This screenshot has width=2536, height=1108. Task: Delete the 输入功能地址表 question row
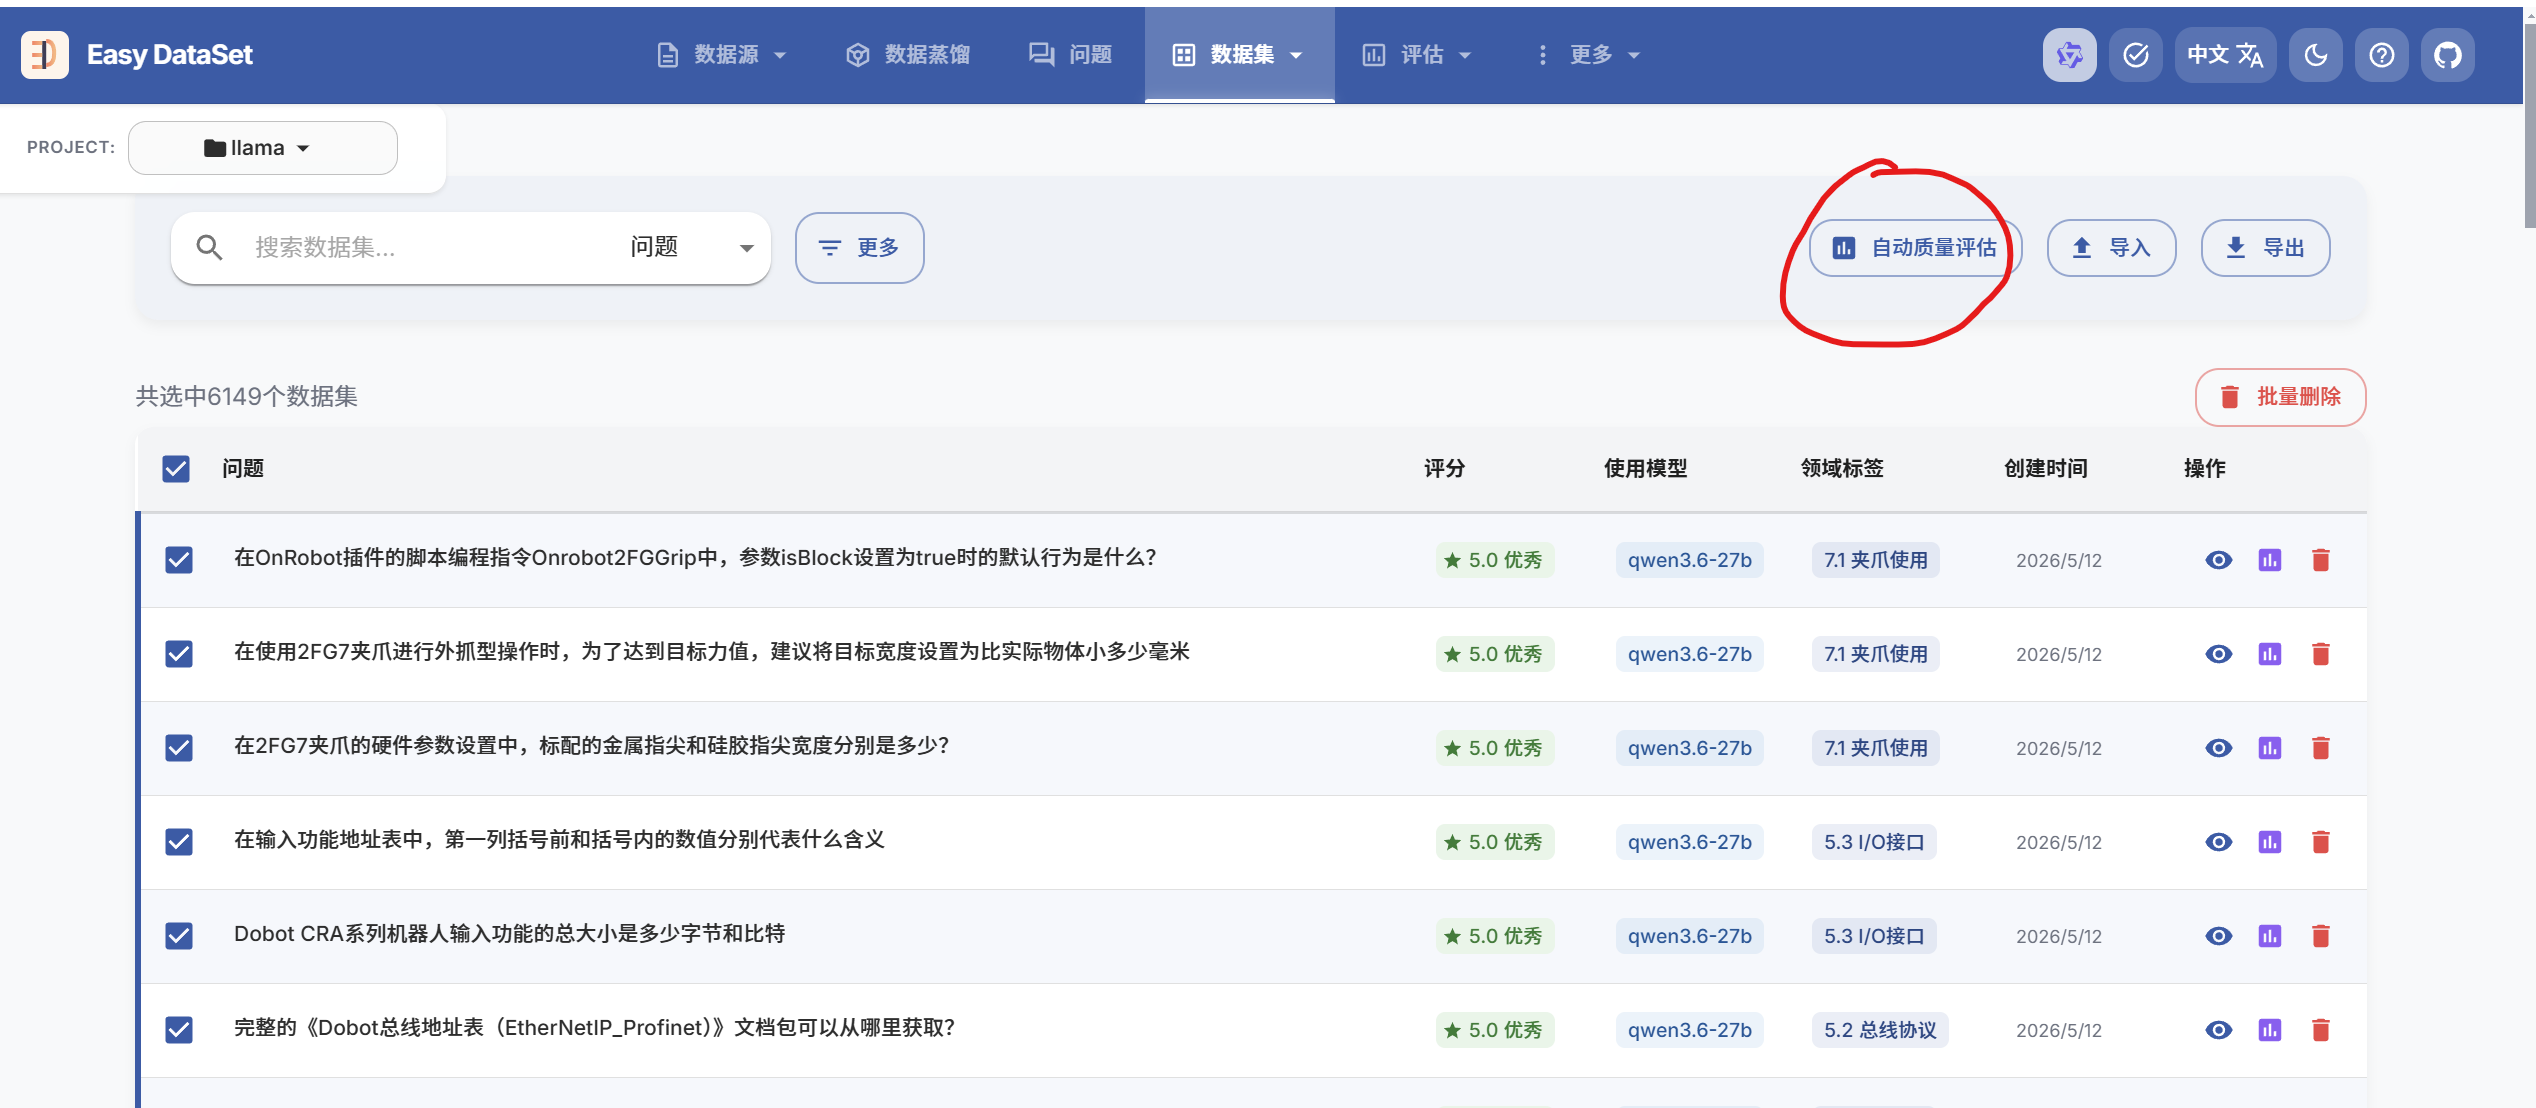click(x=2321, y=842)
